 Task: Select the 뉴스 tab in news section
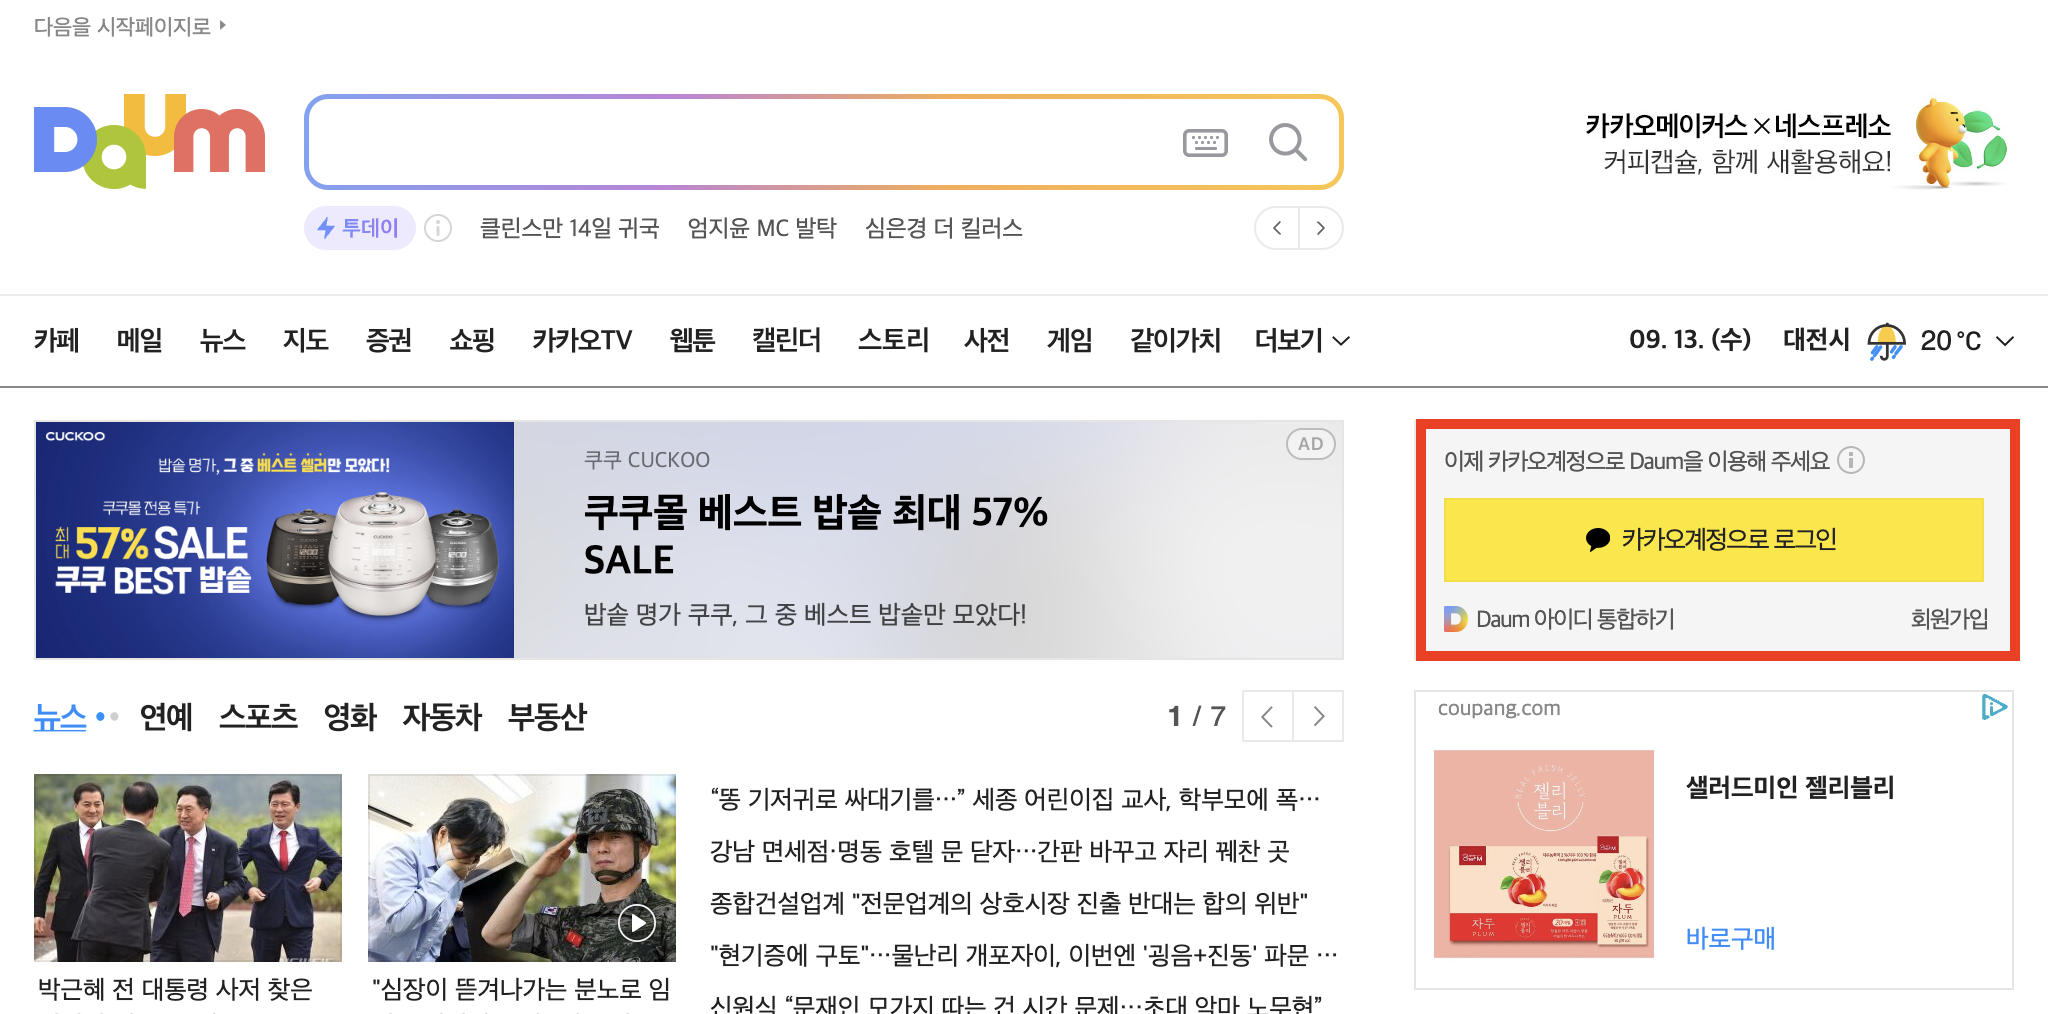coord(60,717)
